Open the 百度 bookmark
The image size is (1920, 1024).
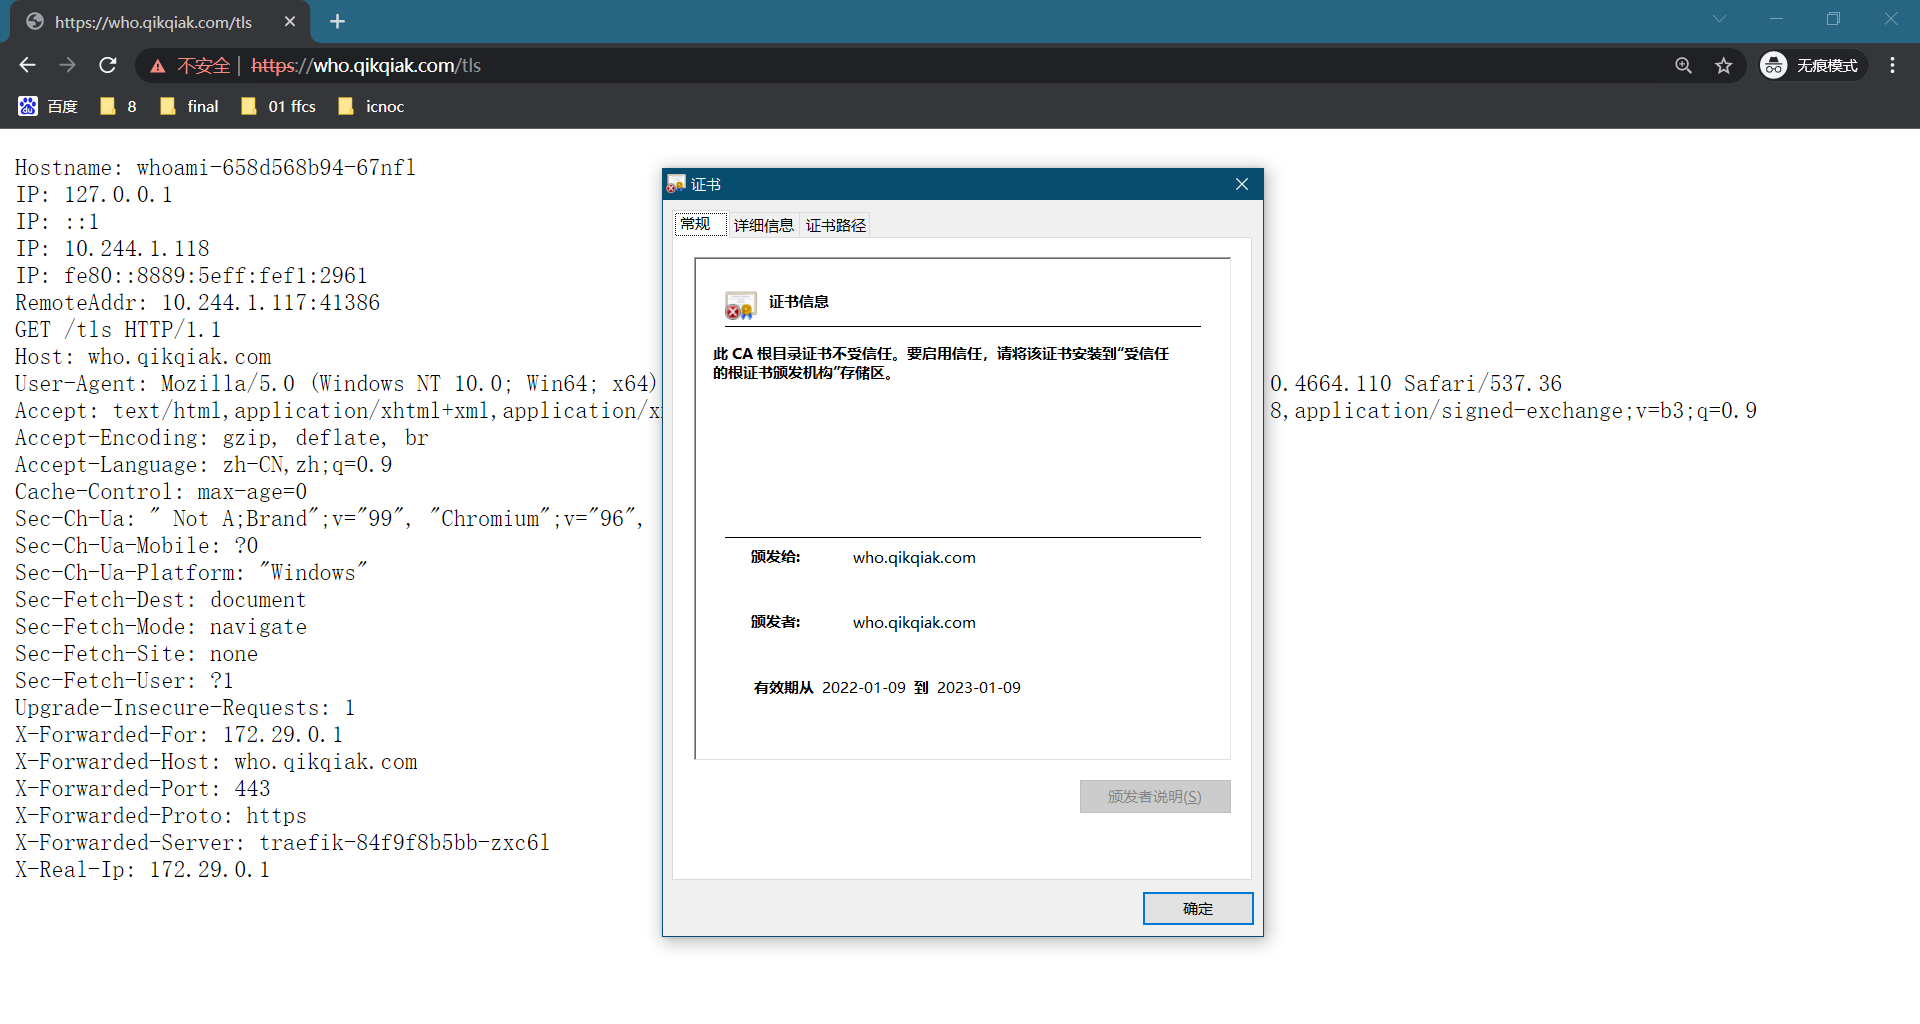48,106
